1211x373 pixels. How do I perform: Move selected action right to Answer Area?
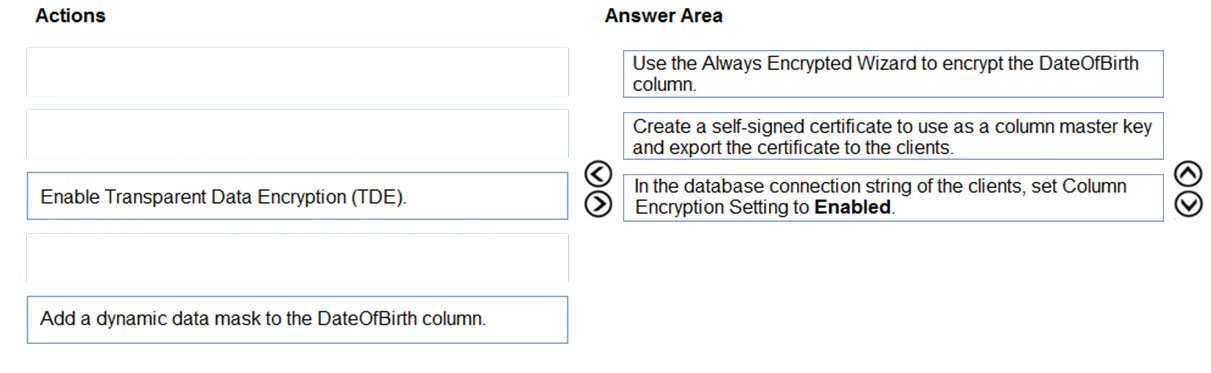pos(597,203)
